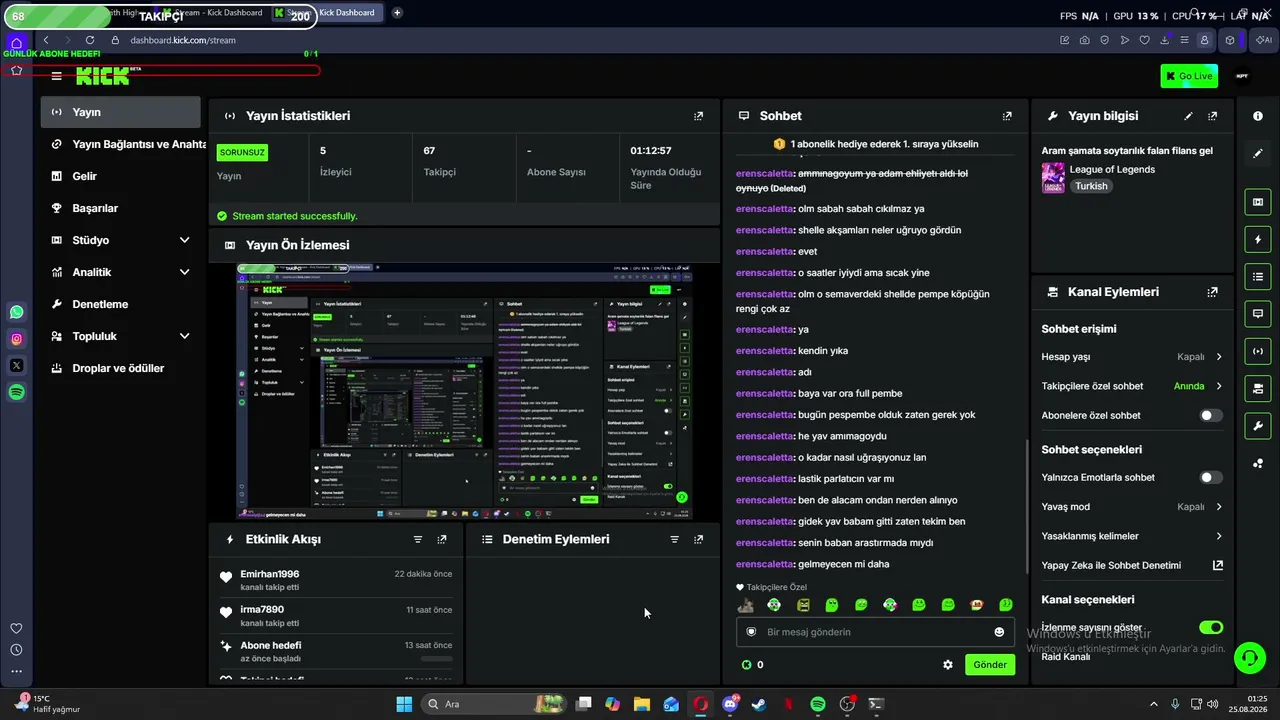Open the profile avatar menu
Viewport: 1280px width, 720px height.
point(1242,76)
